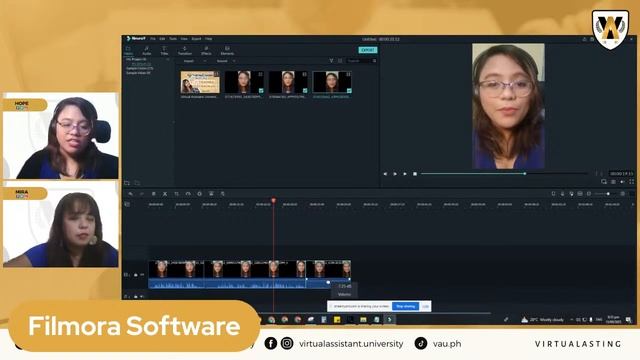Click the speed icon in timeline toolbar
This screenshot has height=360, width=640.
click(188, 194)
